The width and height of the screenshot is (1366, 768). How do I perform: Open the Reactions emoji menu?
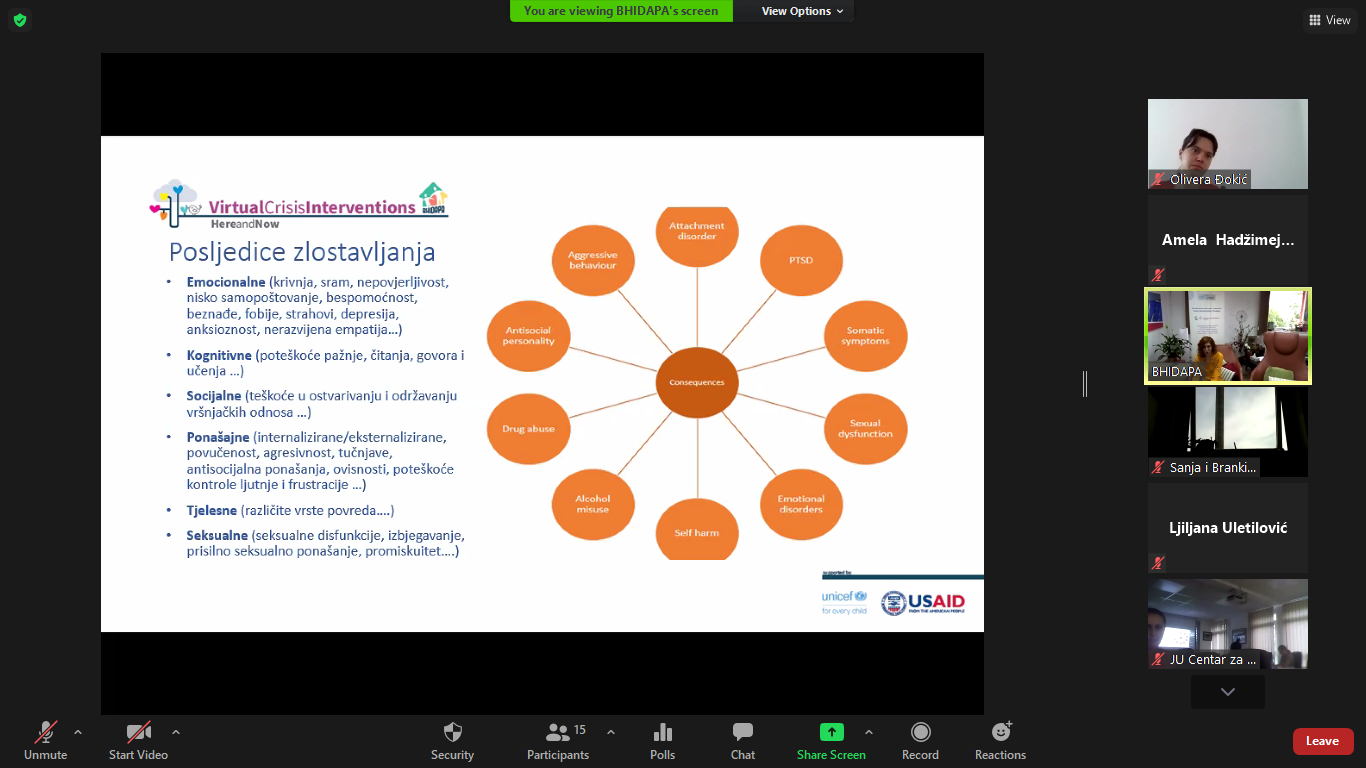pyautogui.click(x=1000, y=733)
